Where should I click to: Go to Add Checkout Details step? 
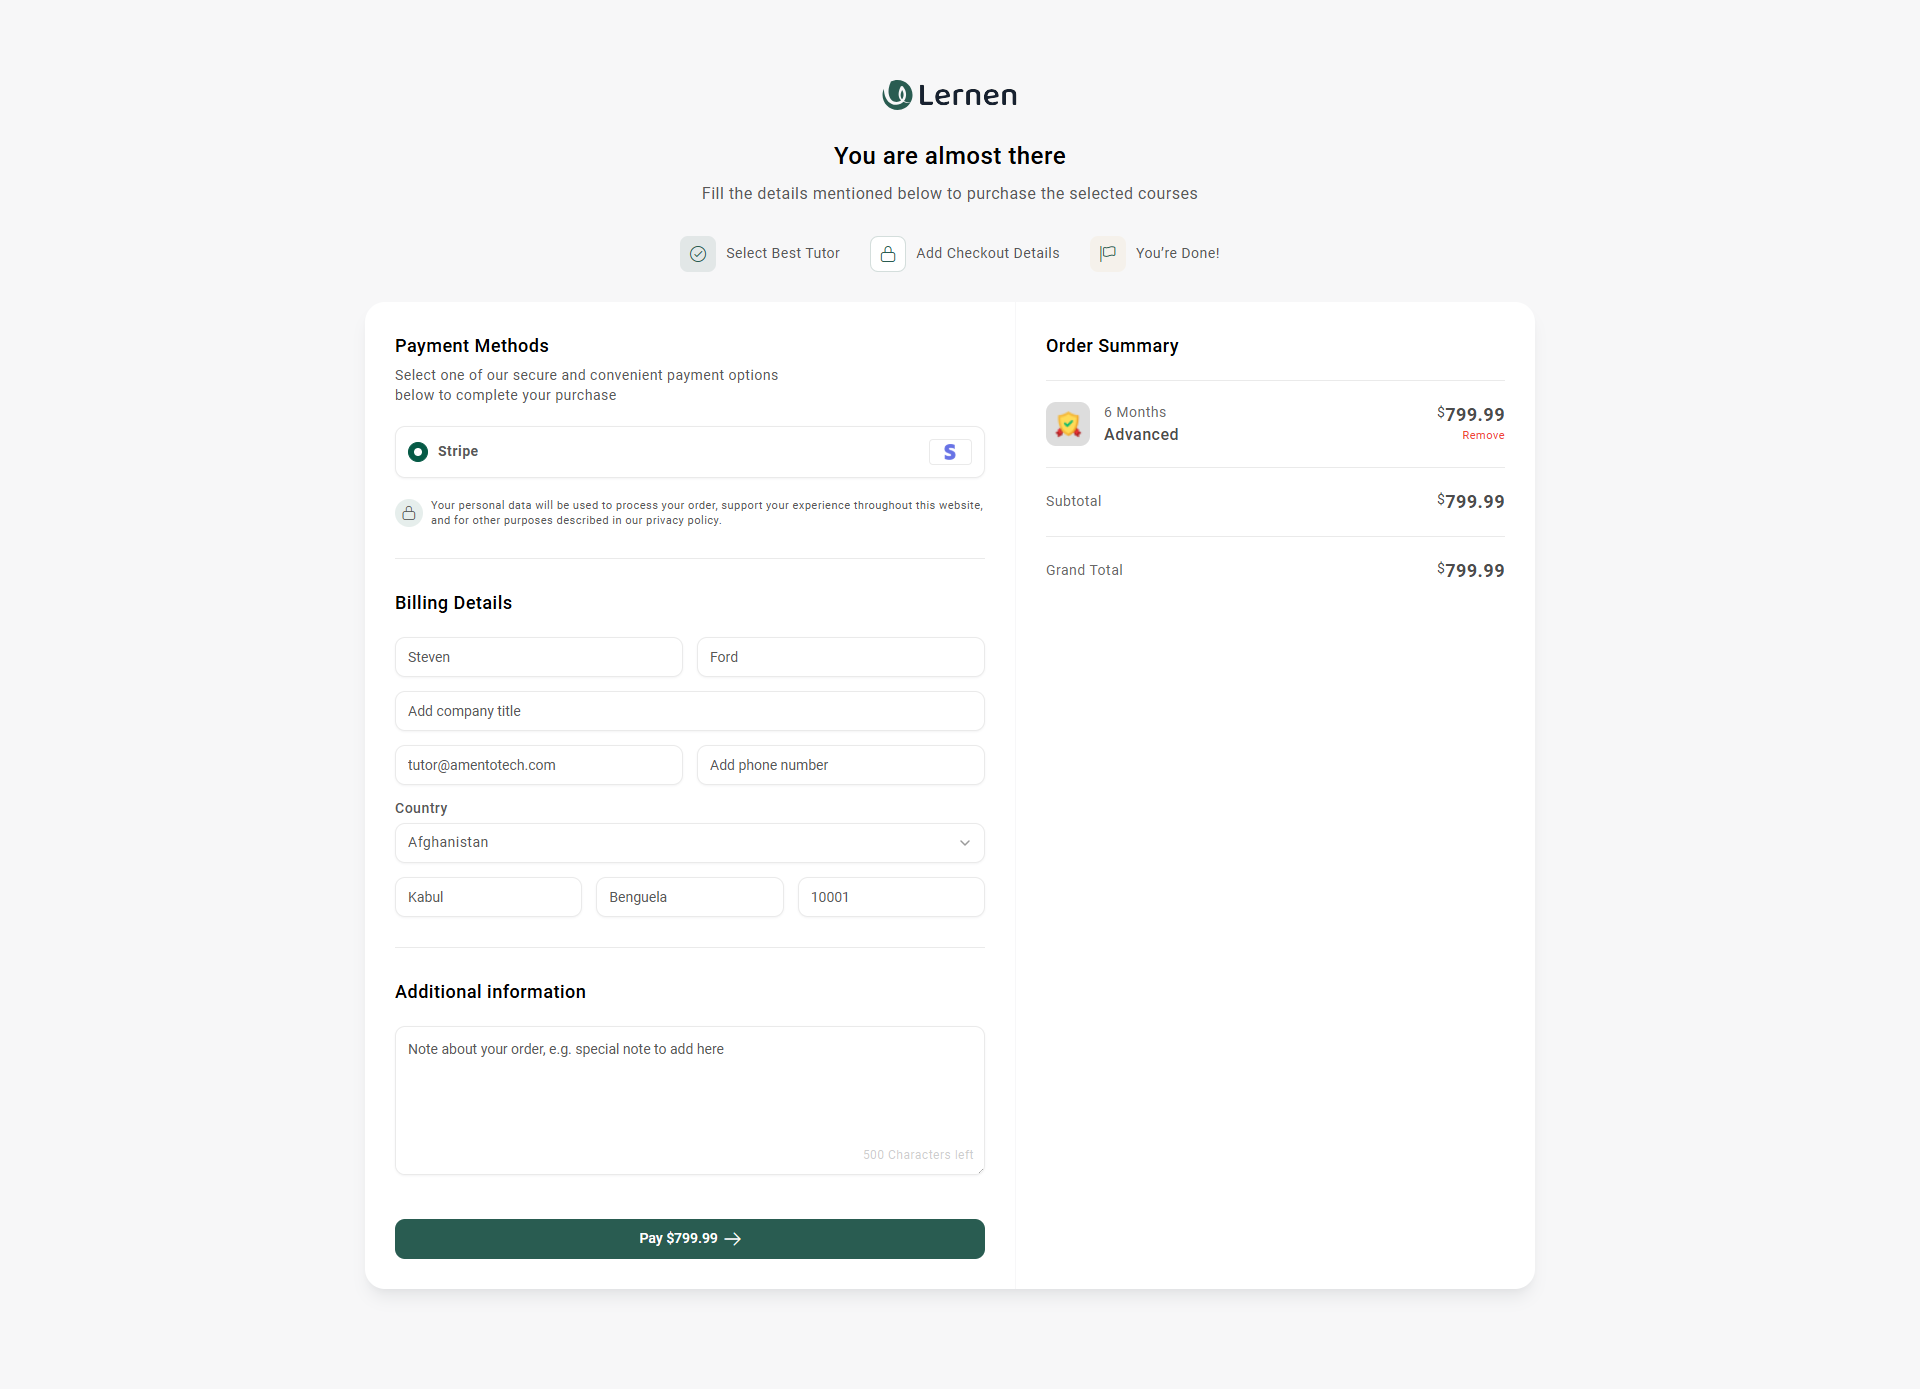(x=987, y=254)
